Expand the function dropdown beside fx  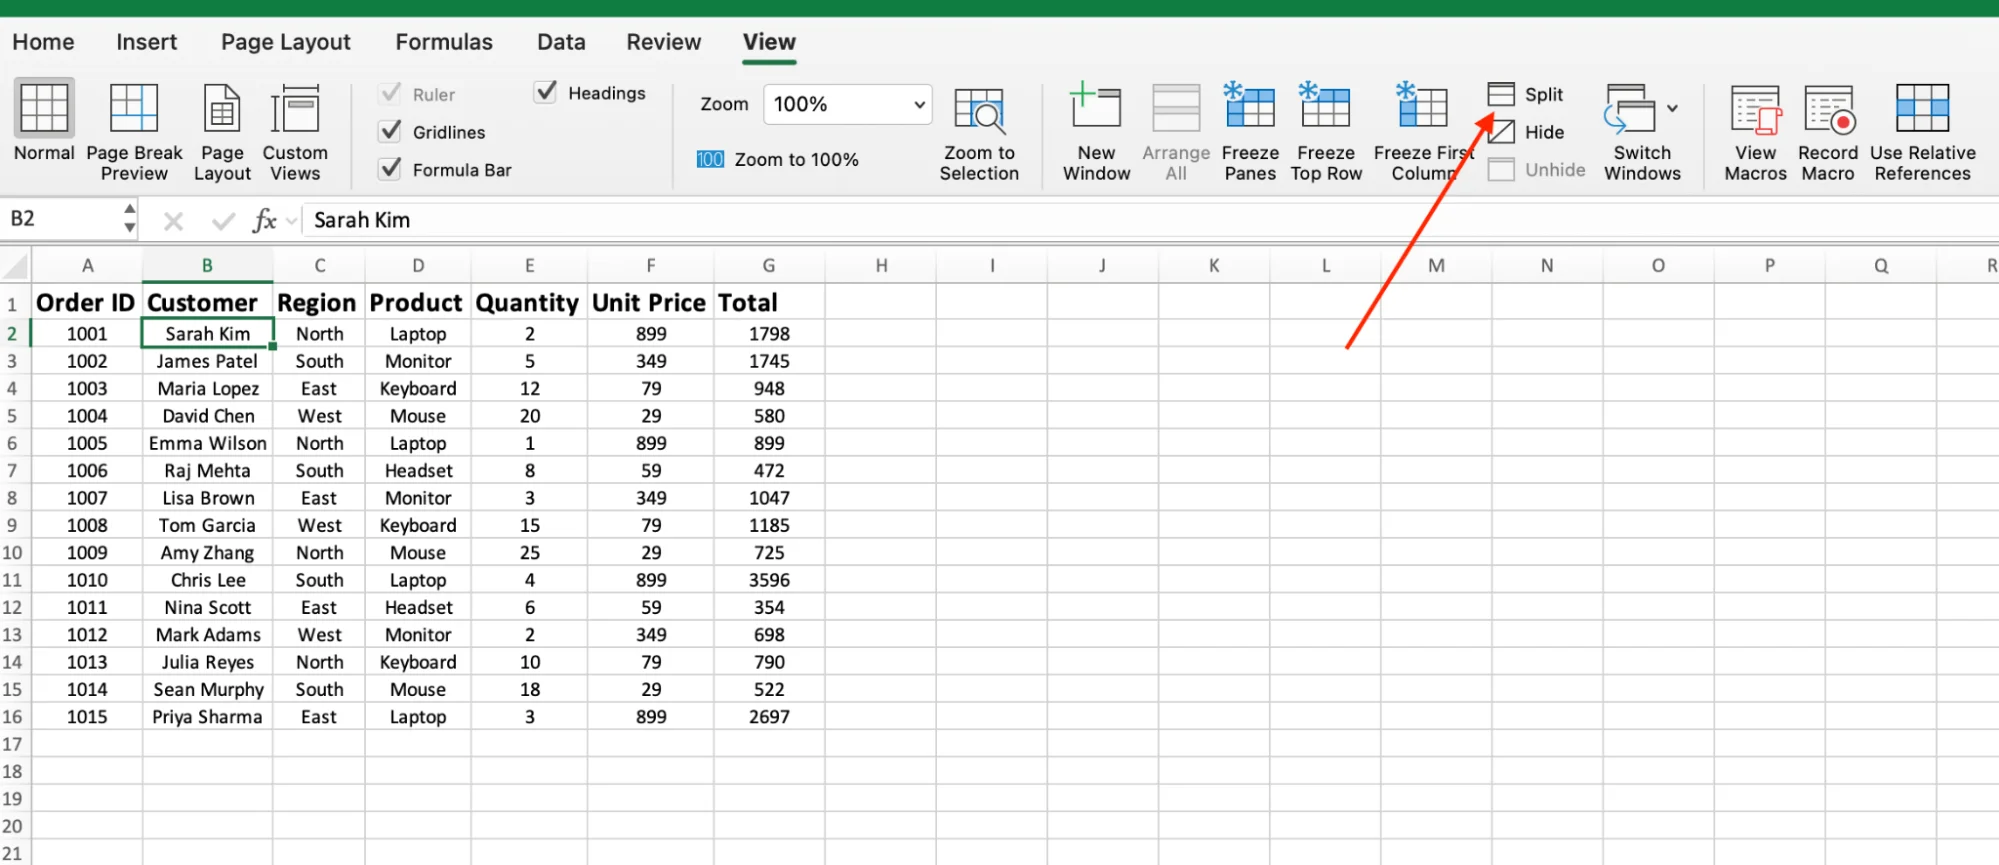click(x=292, y=220)
